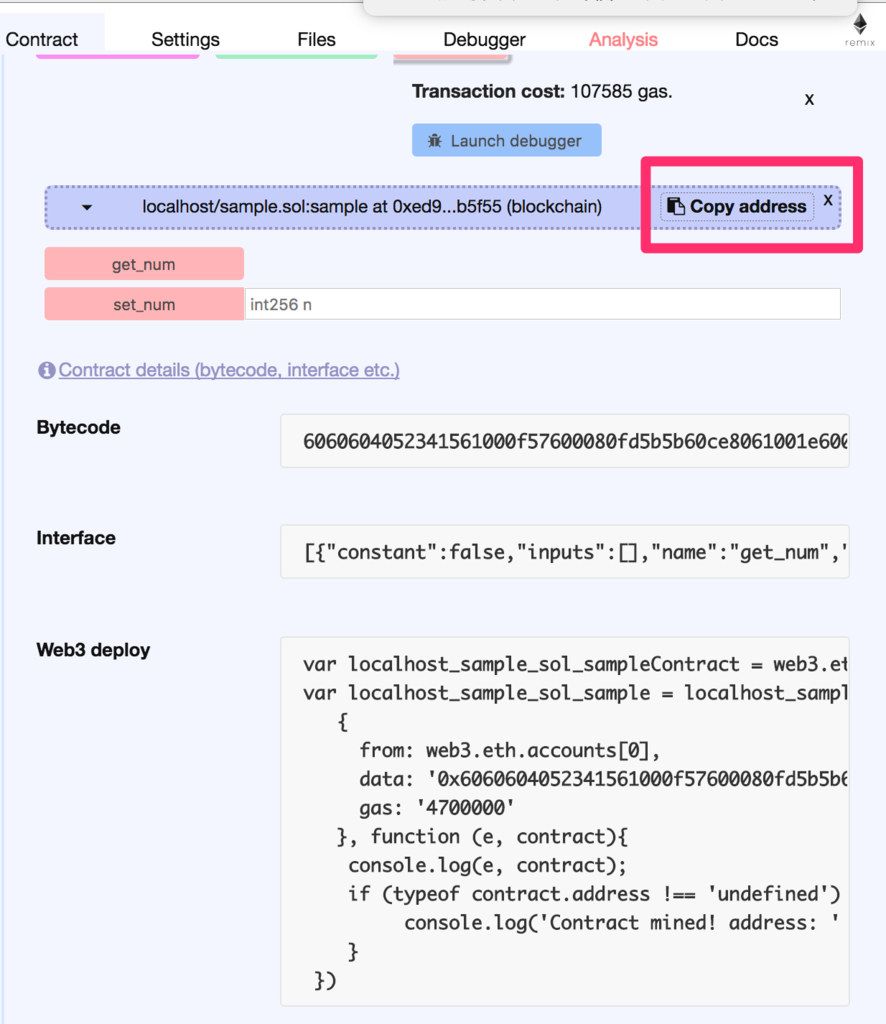Switch to the Debugger tab
886x1024 pixels.
(x=484, y=39)
